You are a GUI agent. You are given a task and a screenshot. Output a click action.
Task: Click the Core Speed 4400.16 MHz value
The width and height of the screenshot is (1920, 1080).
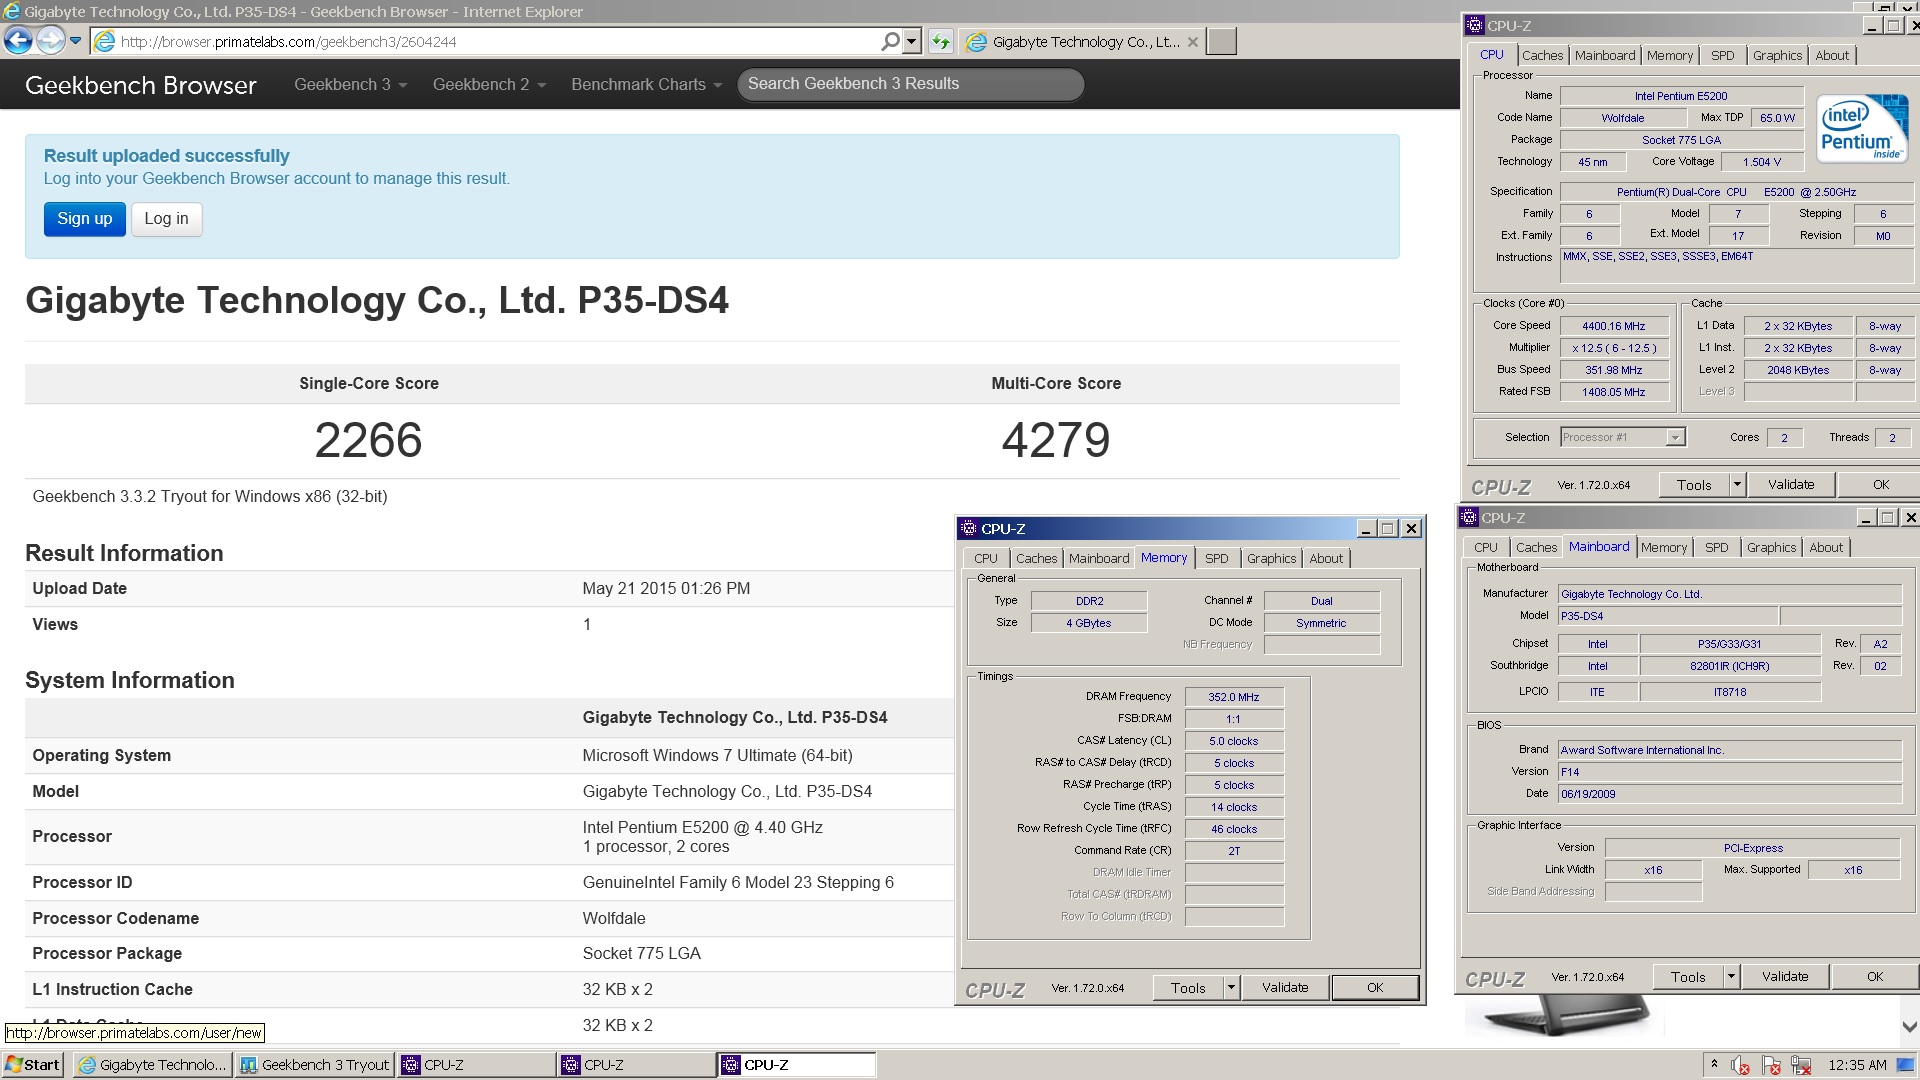[1613, 326]
